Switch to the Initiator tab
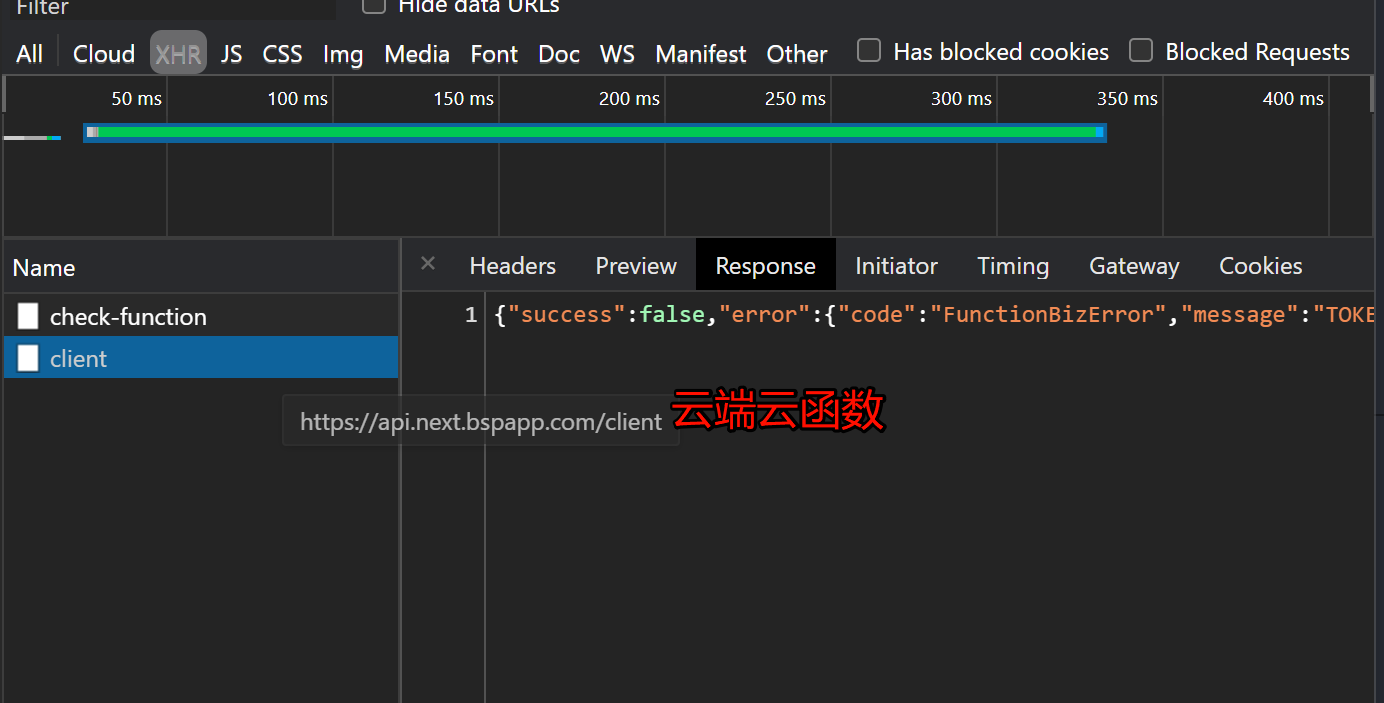Image resolution: width=1384 pixels, height=703 pixels. coord(896,266)
